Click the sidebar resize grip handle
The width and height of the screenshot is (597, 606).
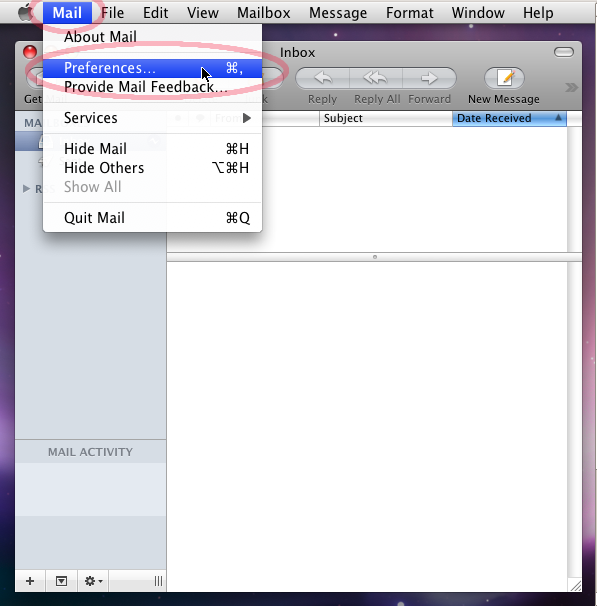pos(158,581)
